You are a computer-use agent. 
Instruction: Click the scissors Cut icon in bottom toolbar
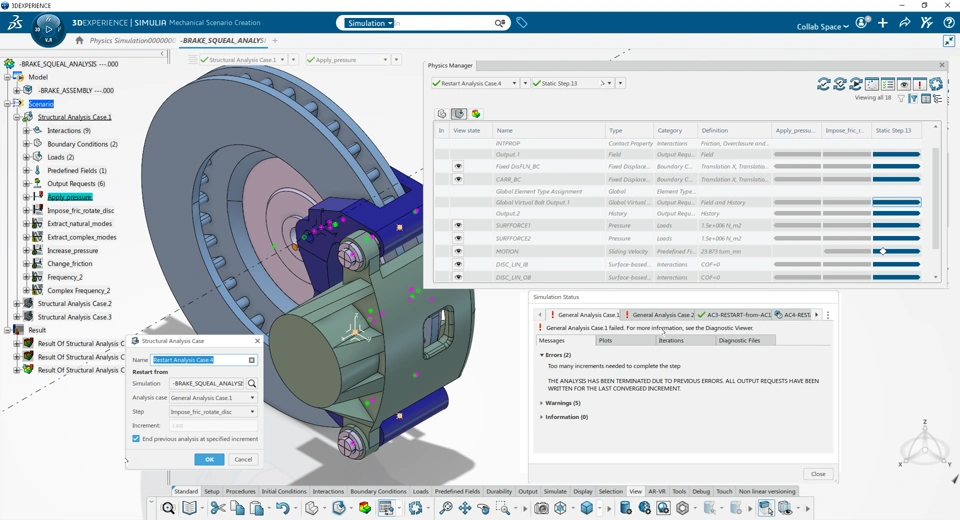[218, 508]
